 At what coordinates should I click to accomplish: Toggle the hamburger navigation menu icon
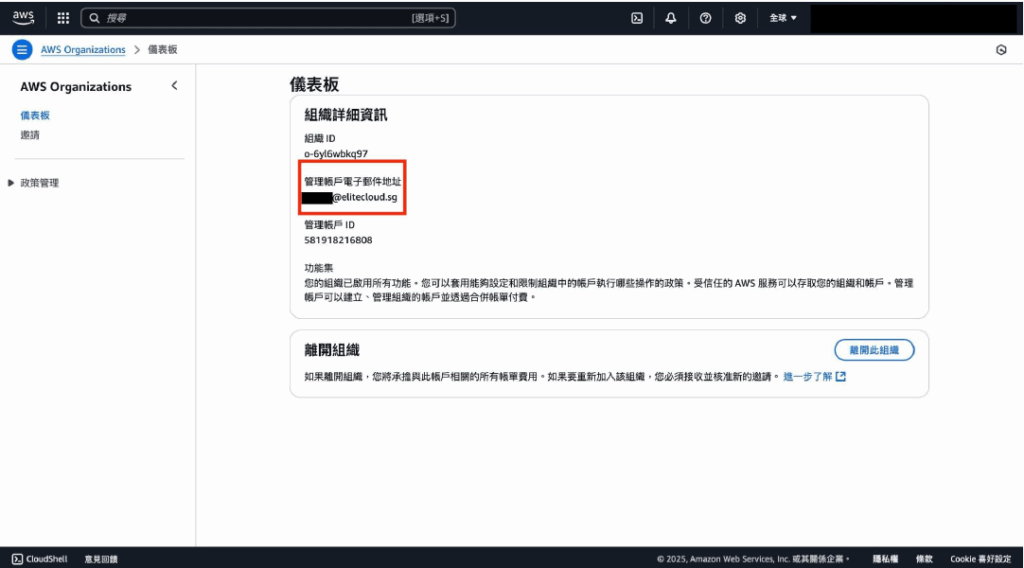[x=22, y=50]
